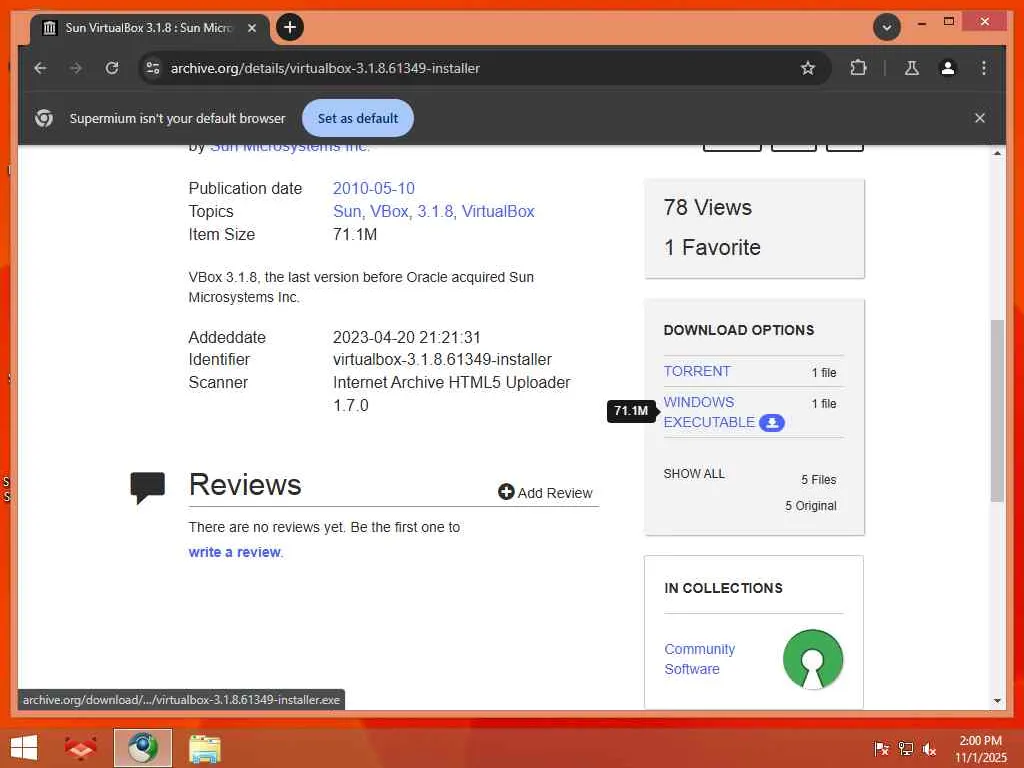
Task: Open the VirtualBox topic link
Action: [498, 212]
